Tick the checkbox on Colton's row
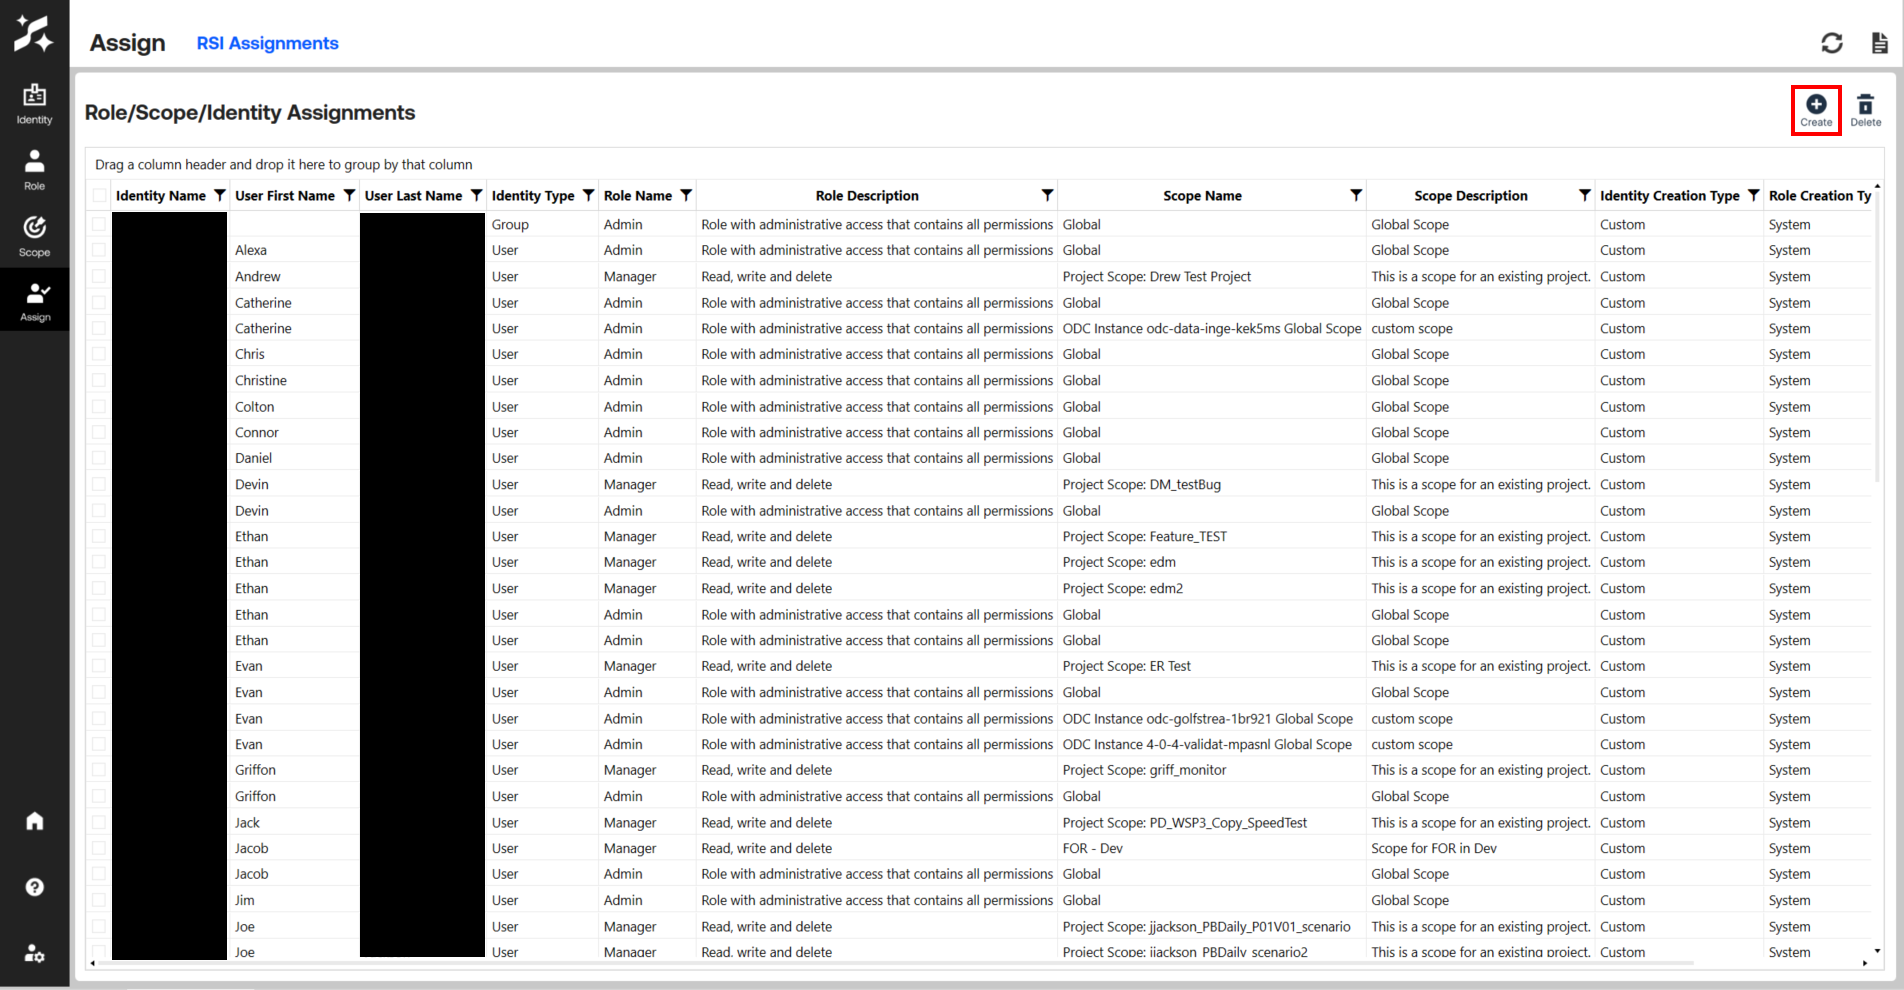The height and width of the screenshot is (990, 1904). click(99, 406)
